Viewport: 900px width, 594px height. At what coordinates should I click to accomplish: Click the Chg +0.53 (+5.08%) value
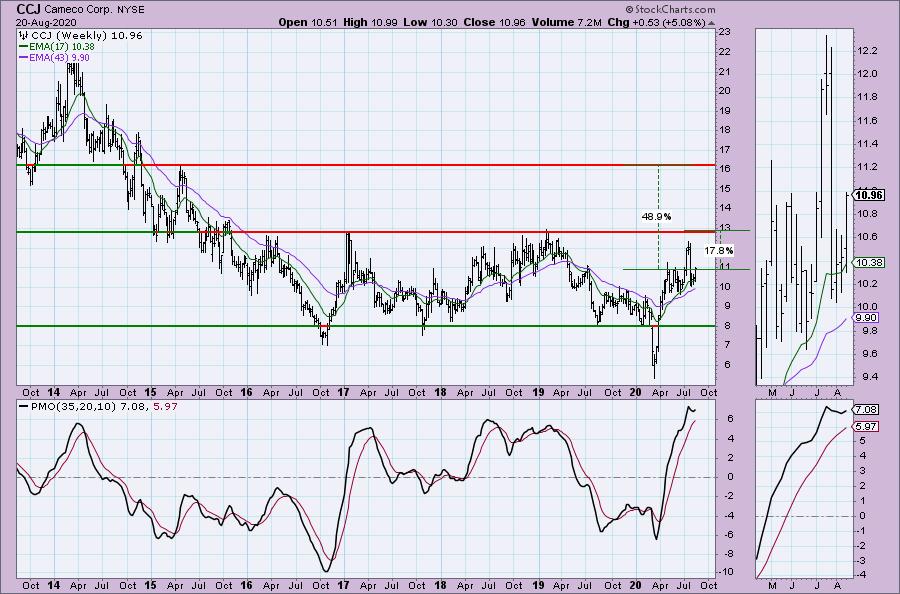point(656,22)
